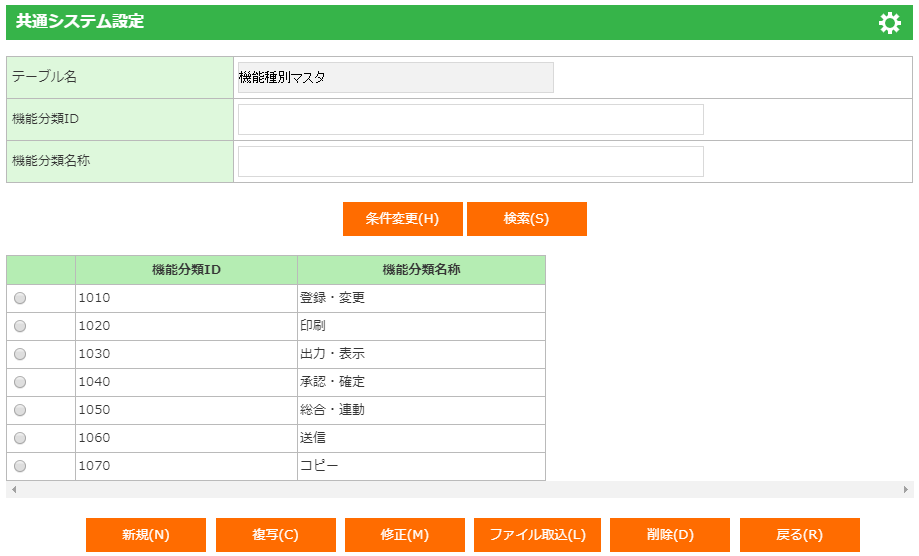Select the radio button for row 1060
This screenshot has width=919, height=556.
[20, 438]
